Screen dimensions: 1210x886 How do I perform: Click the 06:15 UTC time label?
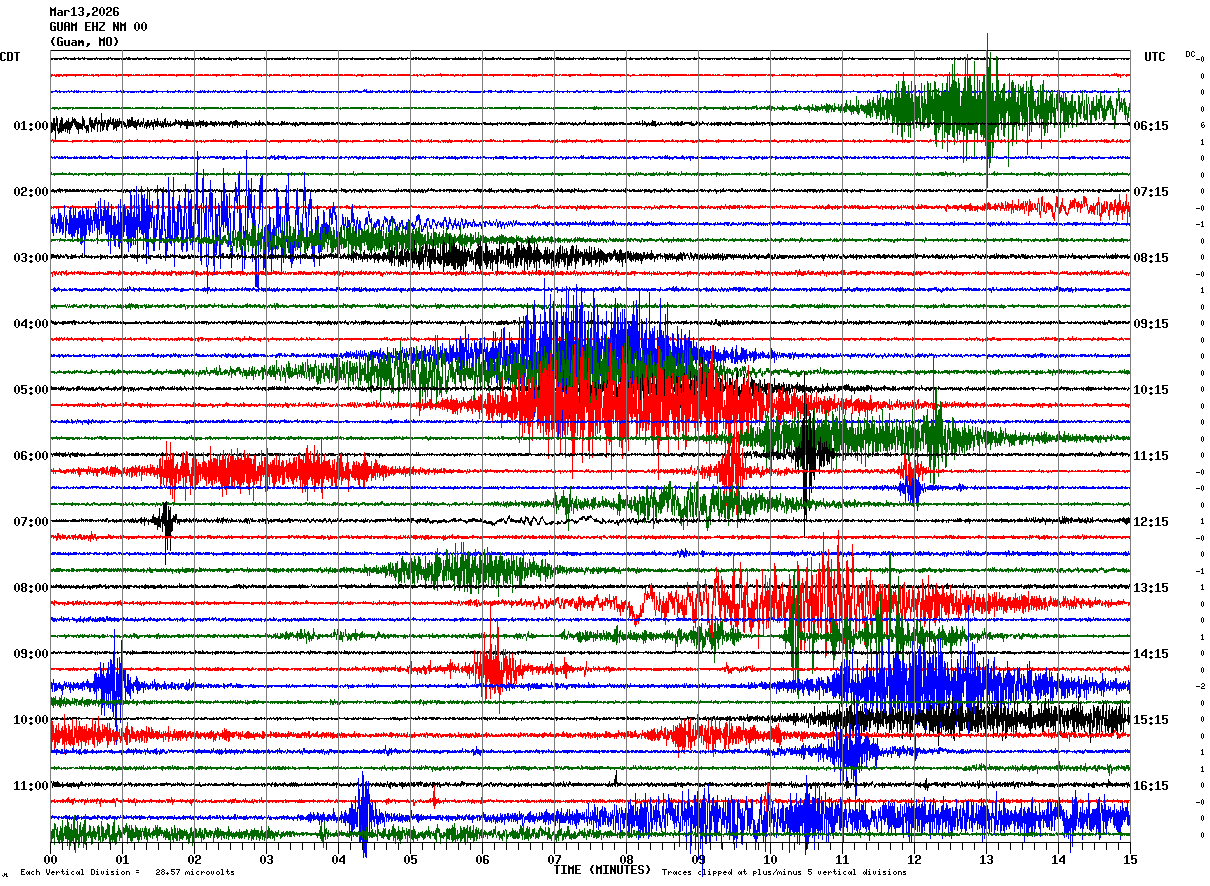(1151, 126)
